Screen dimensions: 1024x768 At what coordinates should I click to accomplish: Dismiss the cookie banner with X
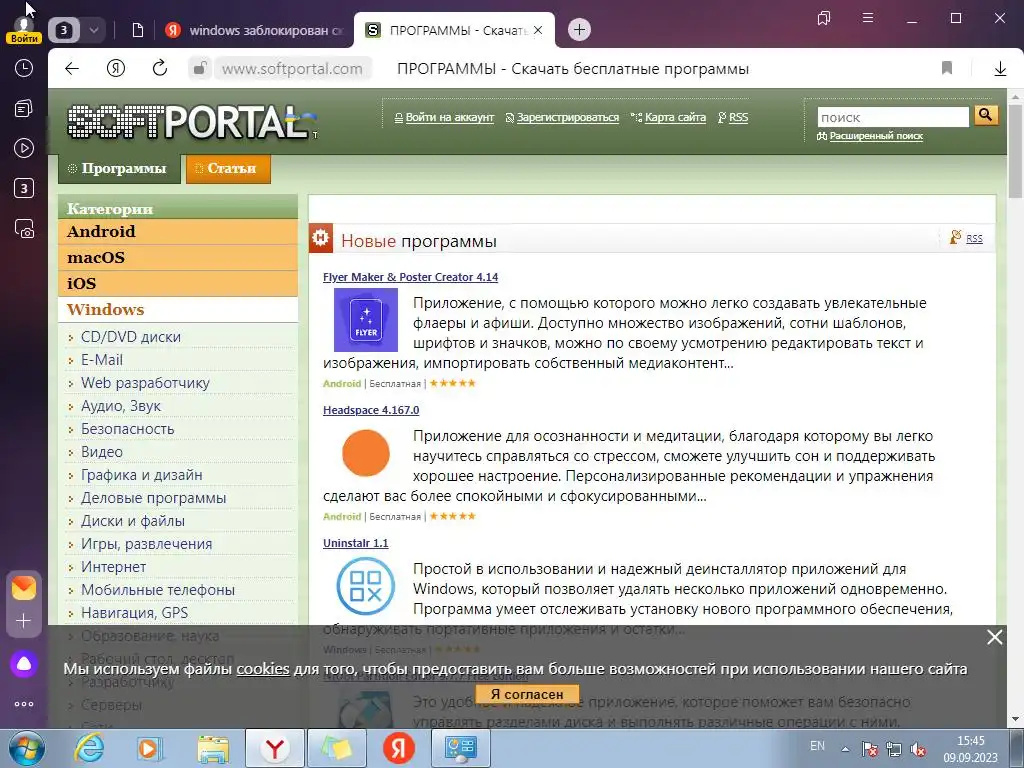[994, 637]
